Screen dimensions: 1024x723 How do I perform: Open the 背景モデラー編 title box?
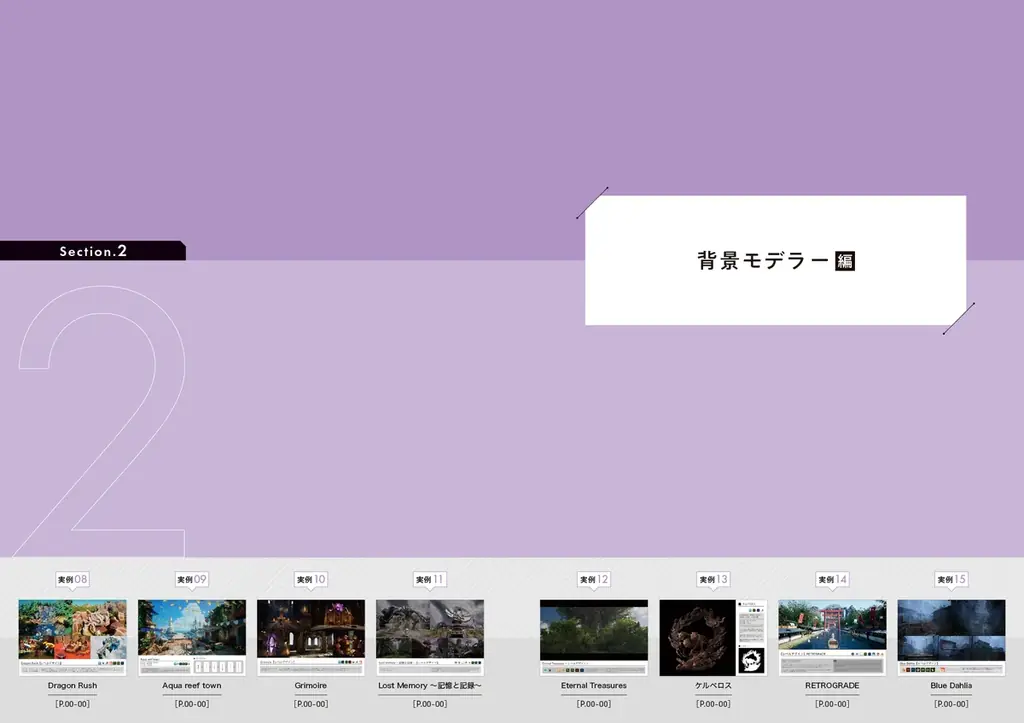click(776, 260)
